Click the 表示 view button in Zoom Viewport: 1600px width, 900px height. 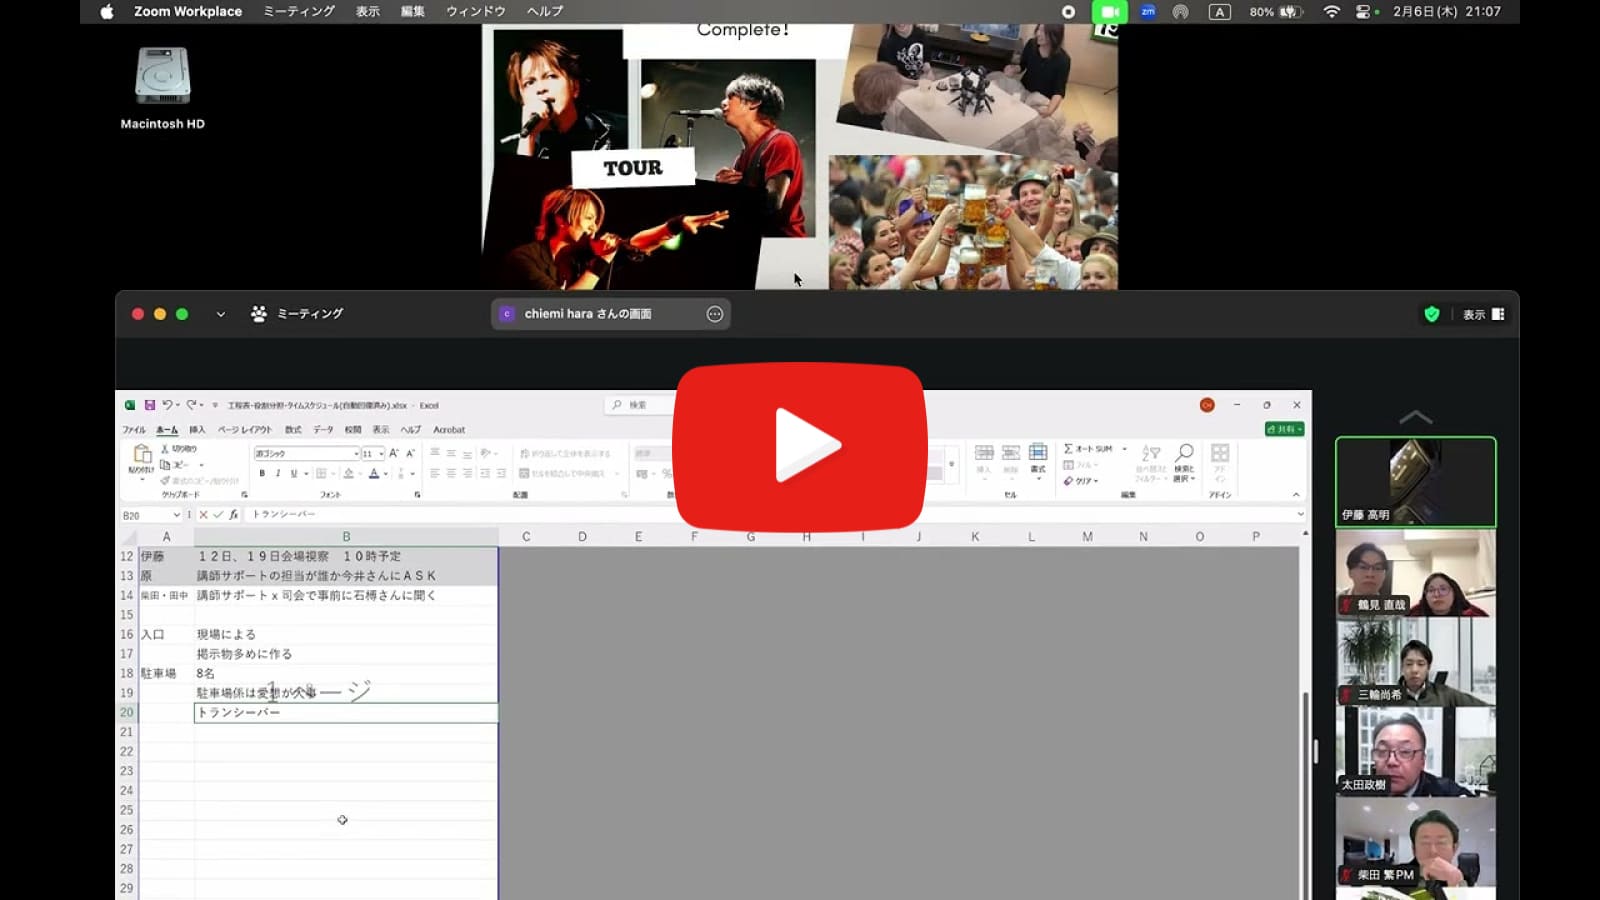[x=1483, y=314]
